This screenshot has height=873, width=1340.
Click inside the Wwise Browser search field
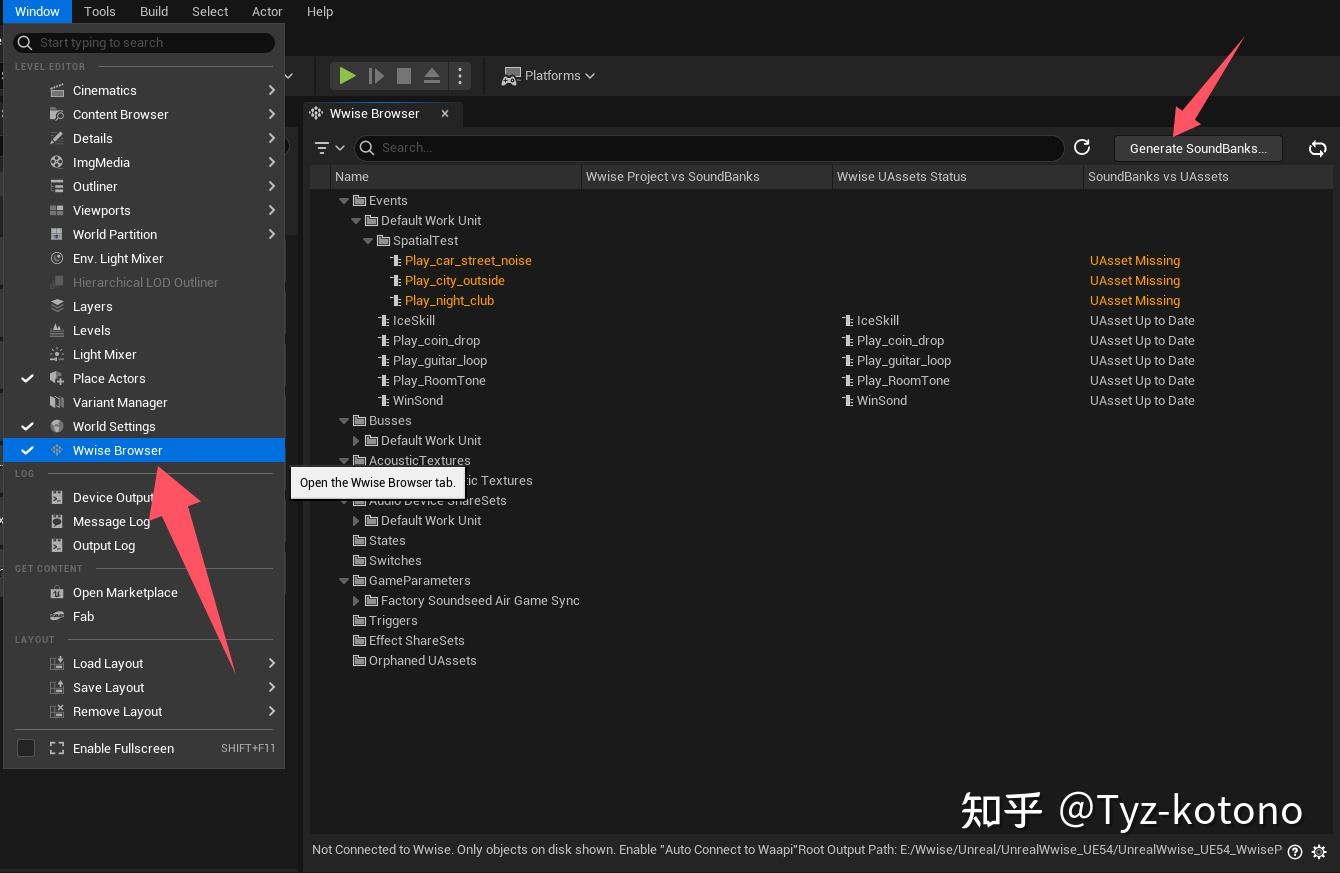point(700,147)
